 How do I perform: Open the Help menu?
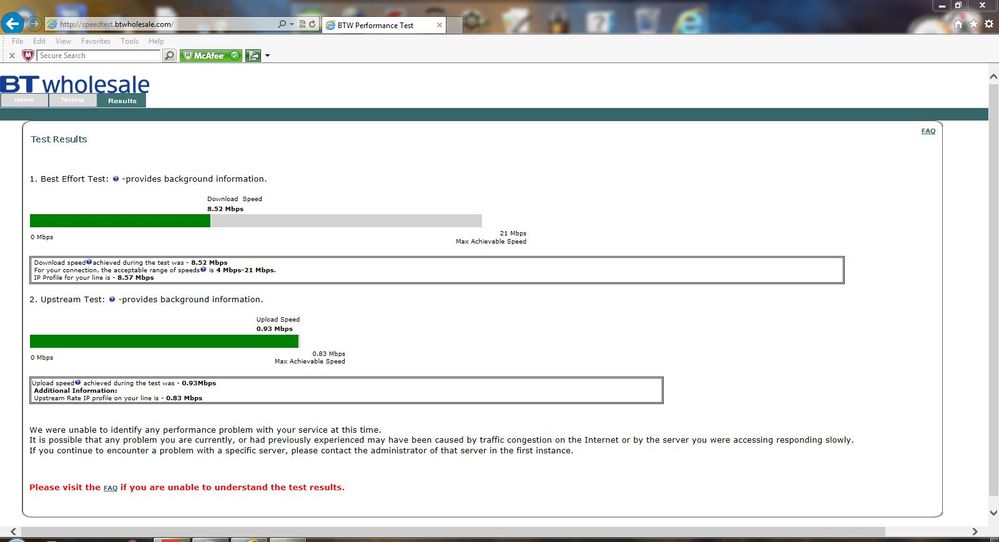tap(156, 41)
